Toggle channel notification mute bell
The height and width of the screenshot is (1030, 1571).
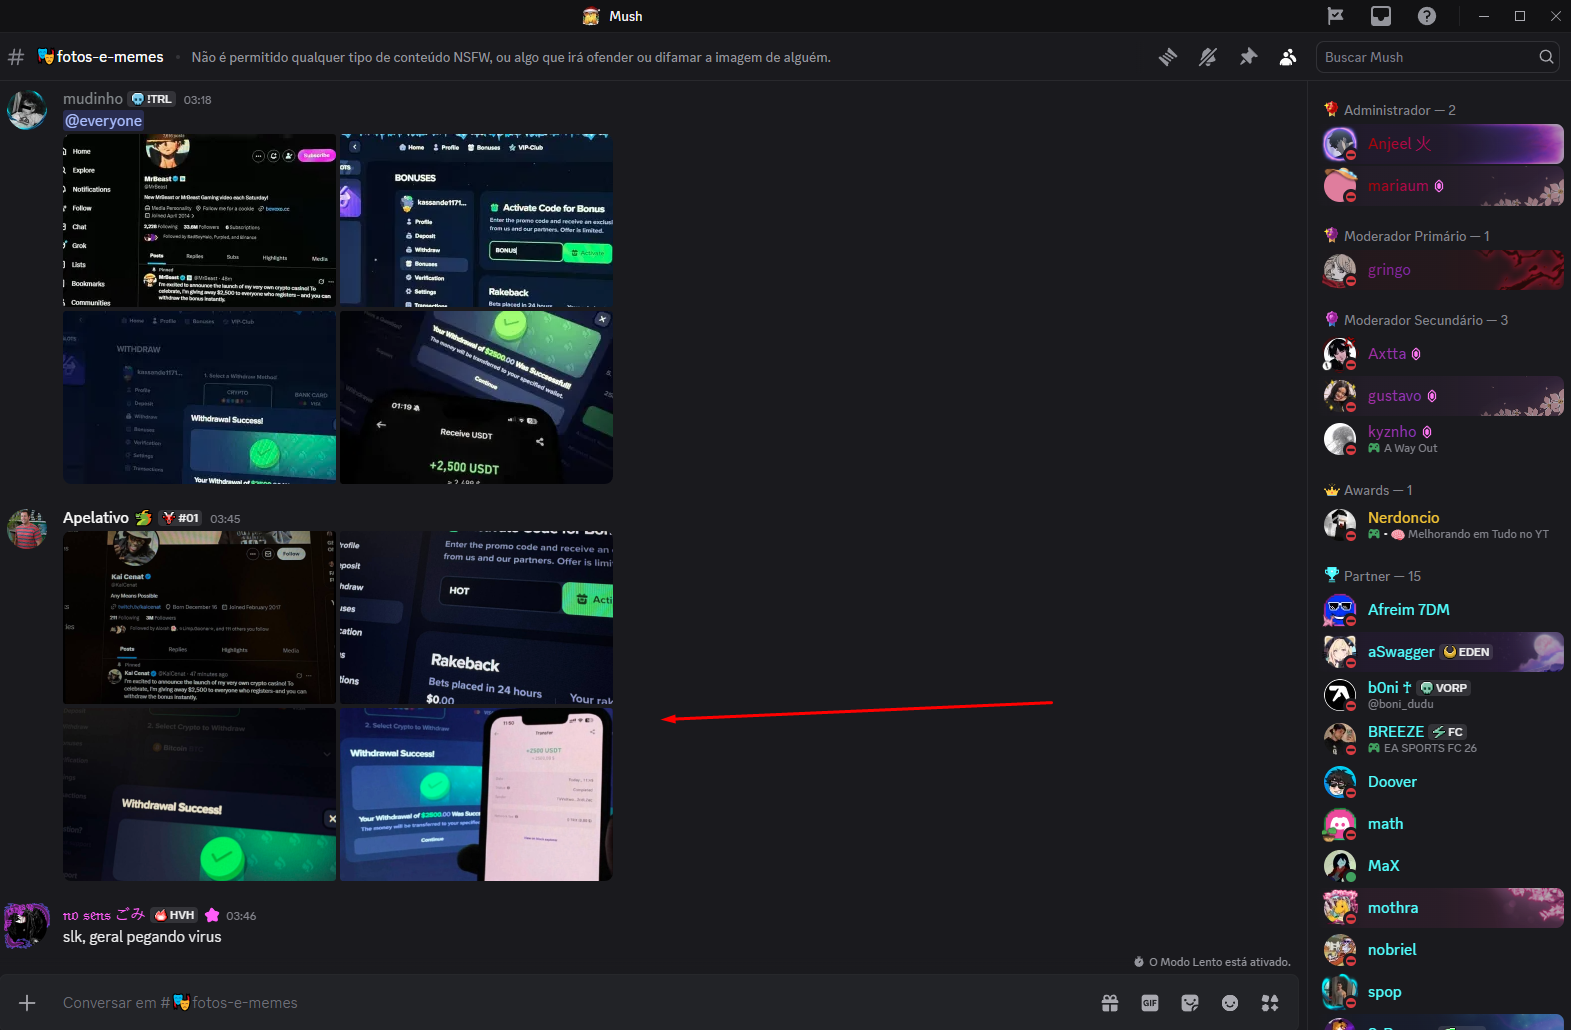point(1208,57)
